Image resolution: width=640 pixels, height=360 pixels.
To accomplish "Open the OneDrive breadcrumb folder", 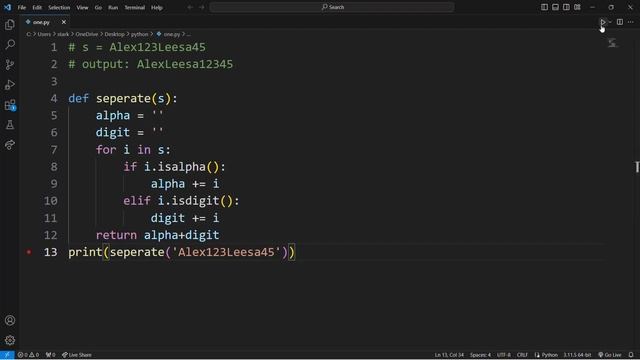I will [87, 34].
